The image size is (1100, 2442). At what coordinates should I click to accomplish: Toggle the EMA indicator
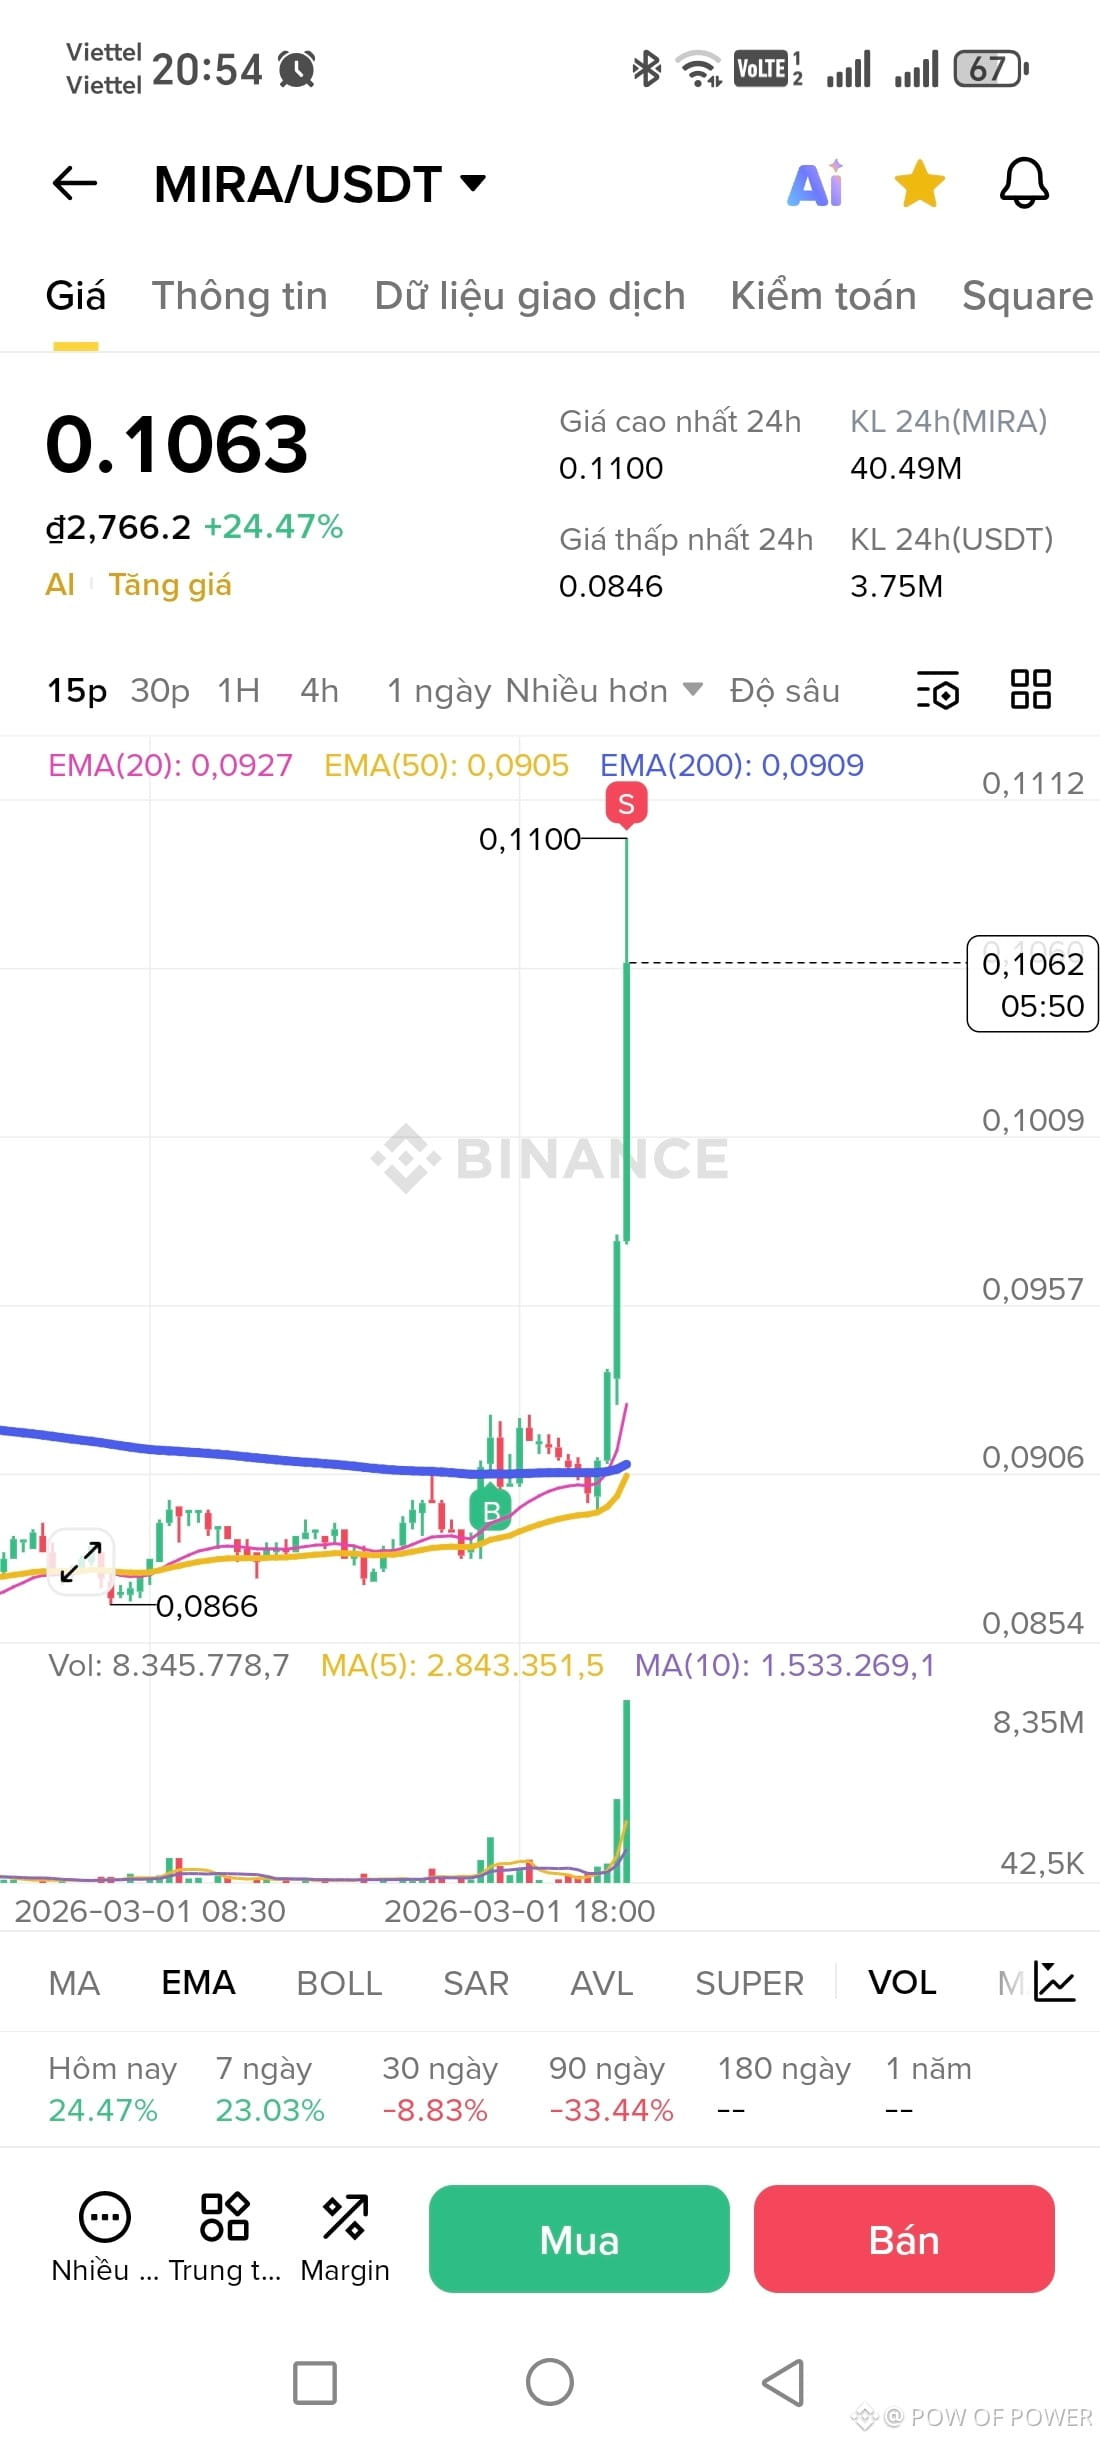coord(198,1982)
